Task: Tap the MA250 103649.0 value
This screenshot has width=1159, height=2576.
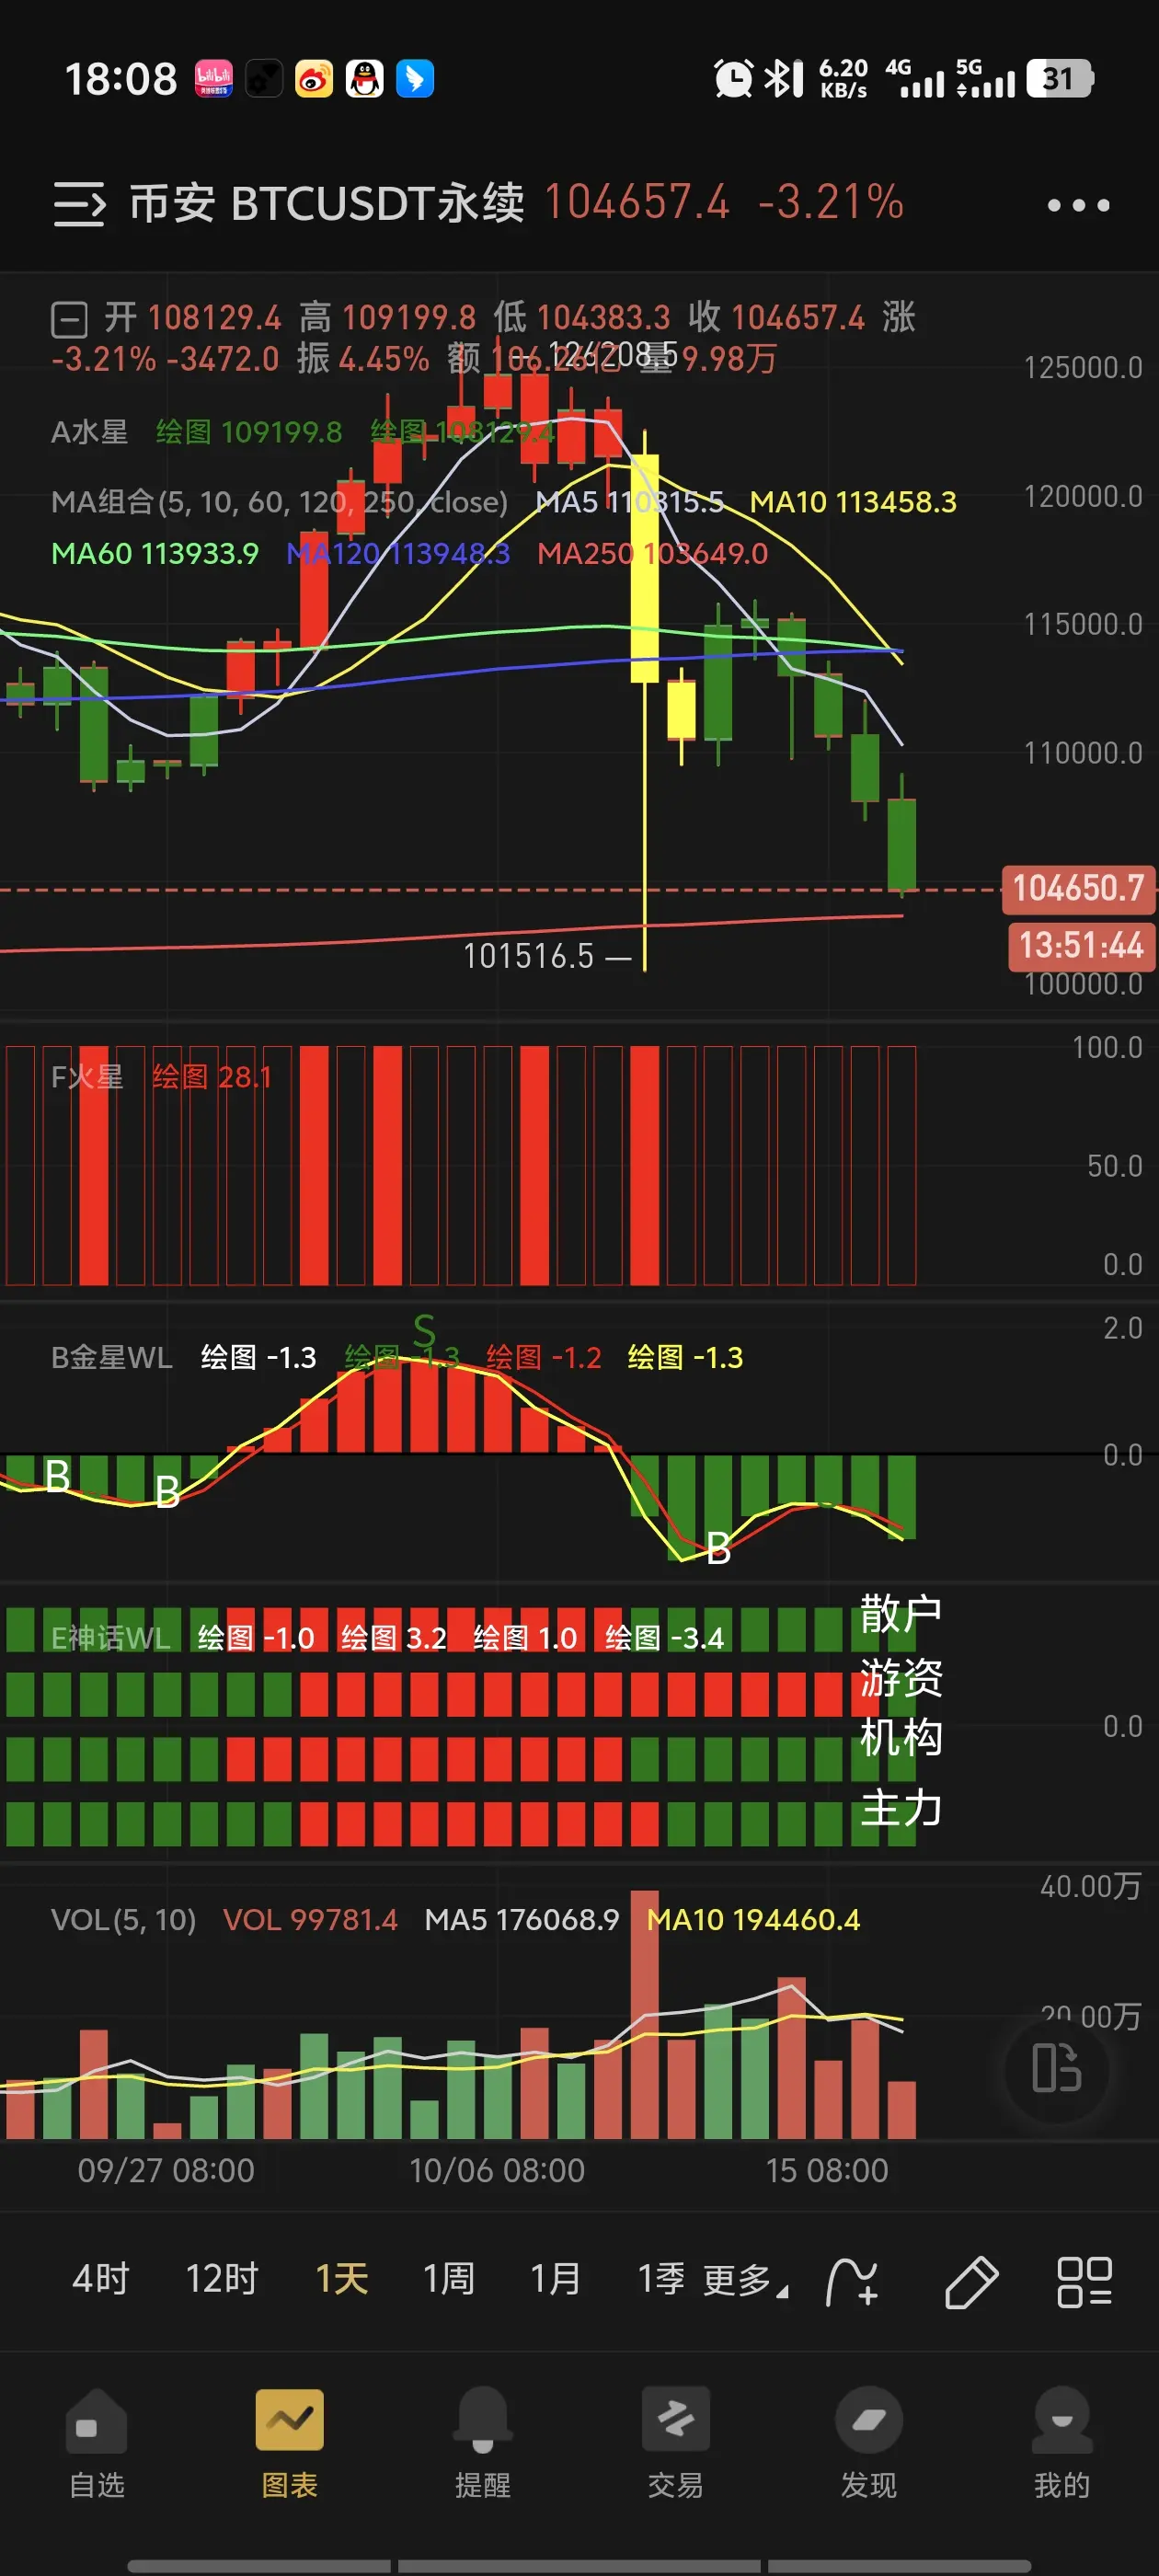Action: click(653, 553)
